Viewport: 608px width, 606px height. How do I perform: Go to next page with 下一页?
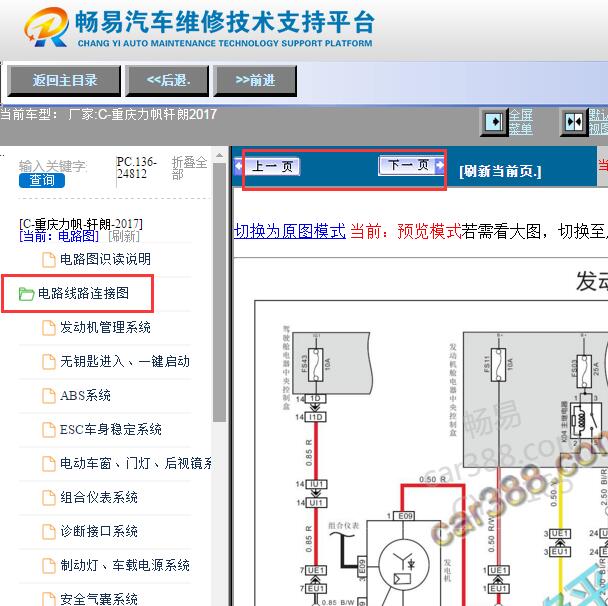pyautogui.click(x=412, y=166)
